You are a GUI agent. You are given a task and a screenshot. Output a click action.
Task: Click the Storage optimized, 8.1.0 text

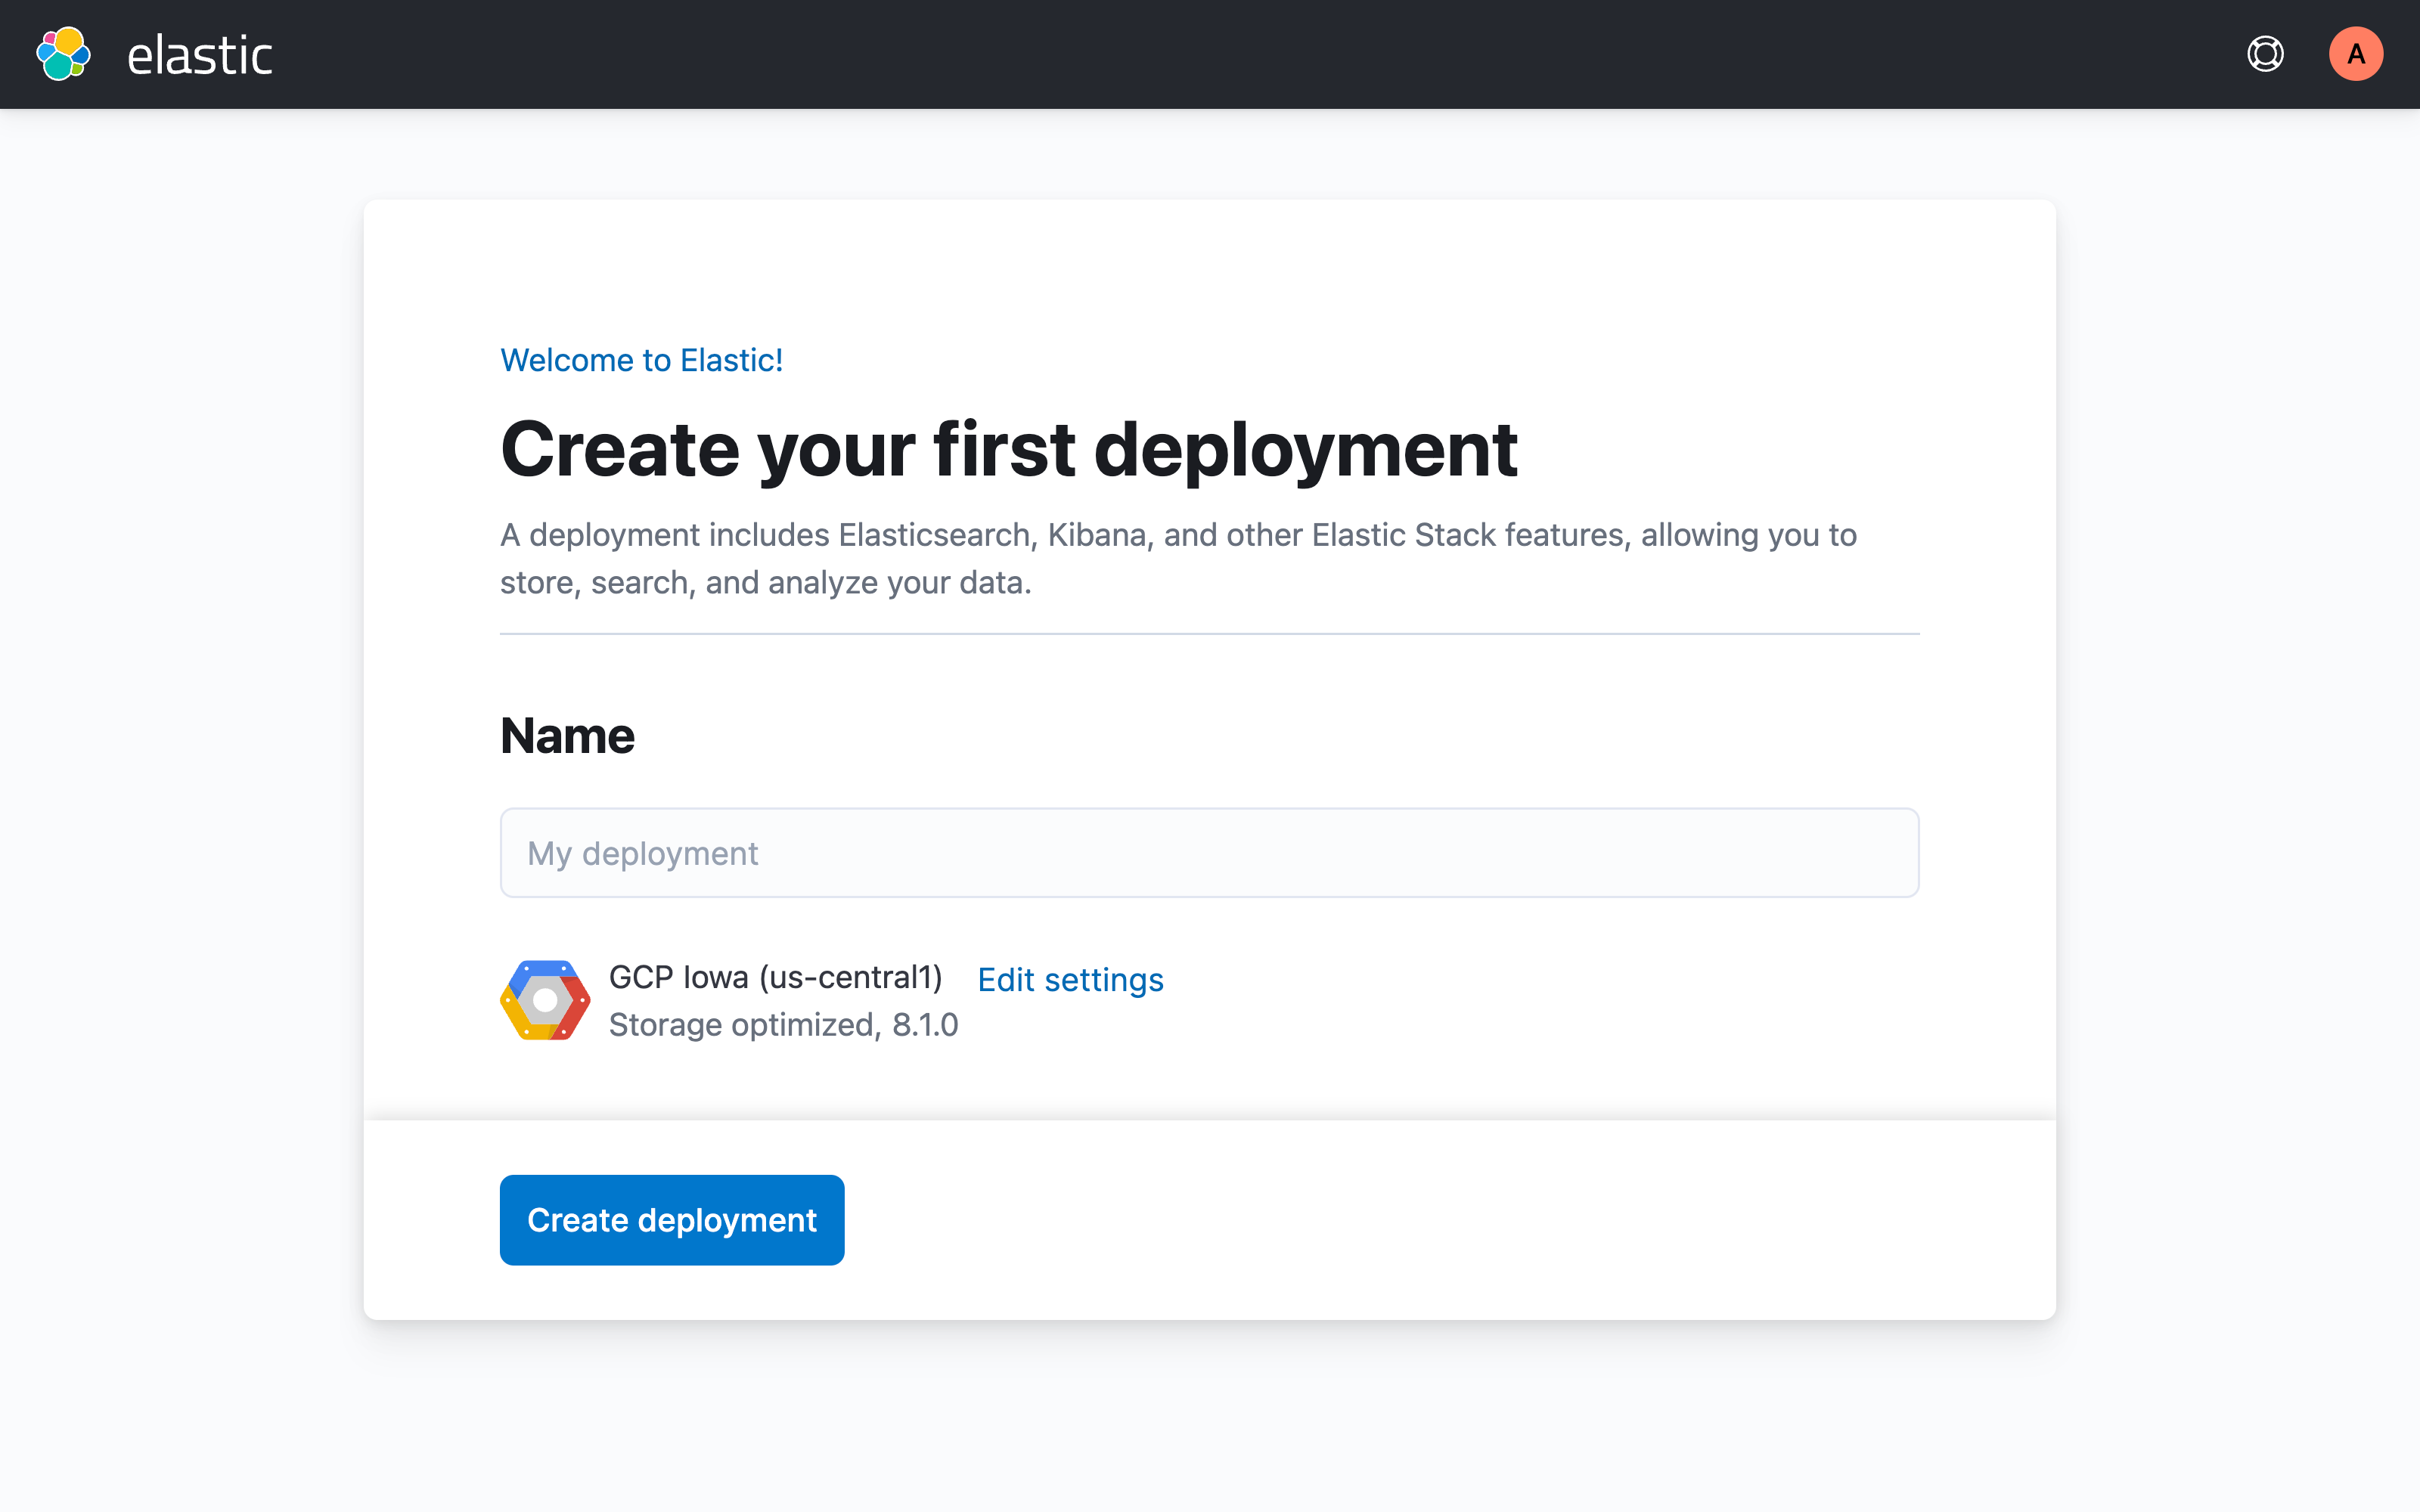pyautogui.click(x=783, y=1025)
